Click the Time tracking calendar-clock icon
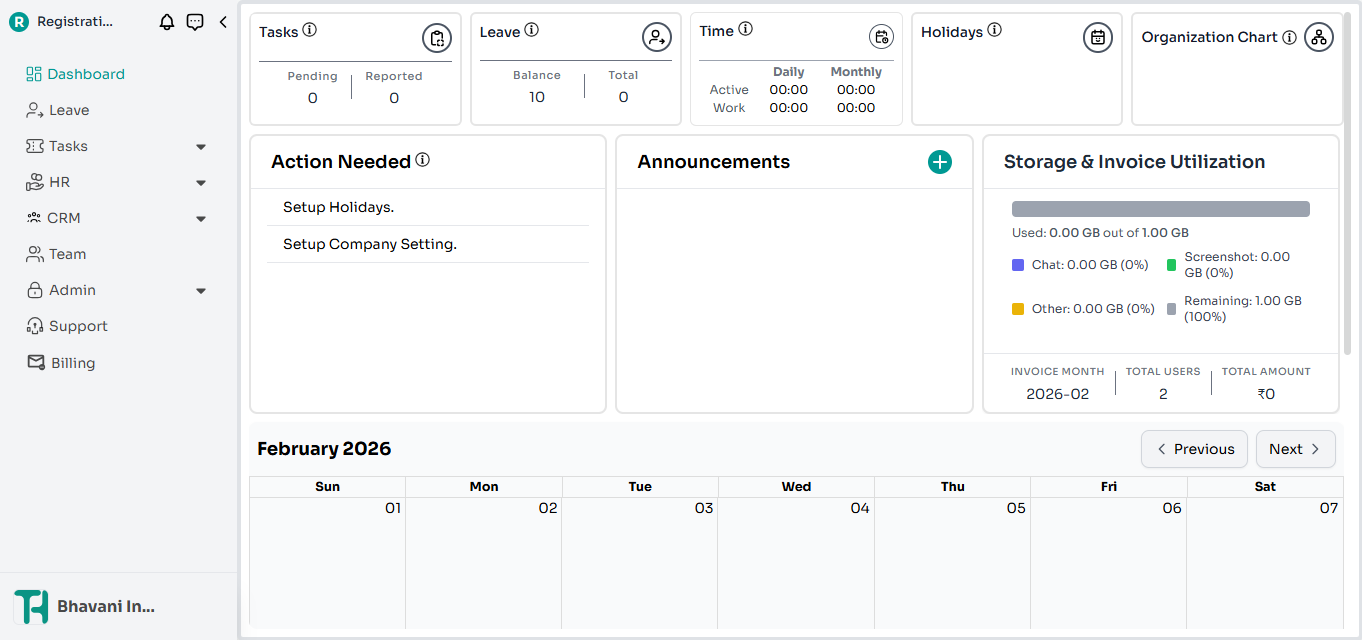 tap(881, 37)
